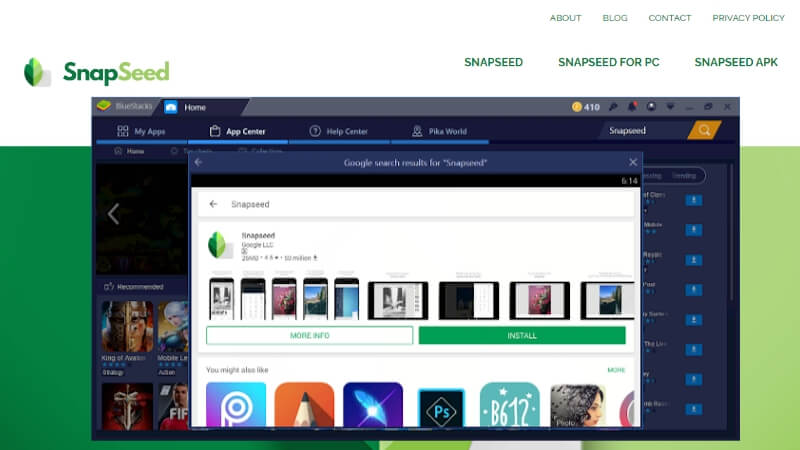The height and width of the screenshot is (450, 800).
Task: Close the Google search results dialog
Action: click(632, 162)
